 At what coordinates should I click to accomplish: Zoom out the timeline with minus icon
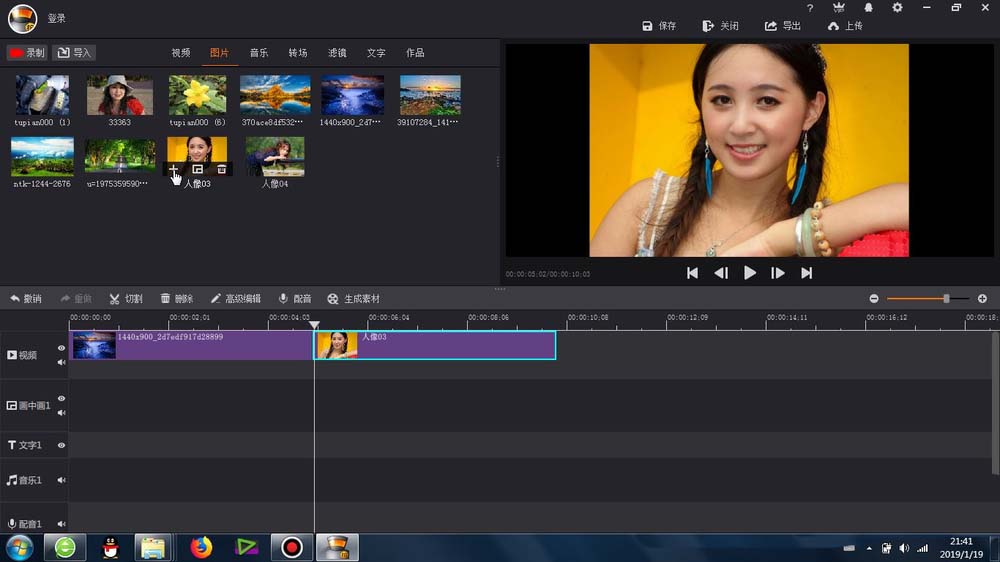pyautogui.click(x=874, y=299)
